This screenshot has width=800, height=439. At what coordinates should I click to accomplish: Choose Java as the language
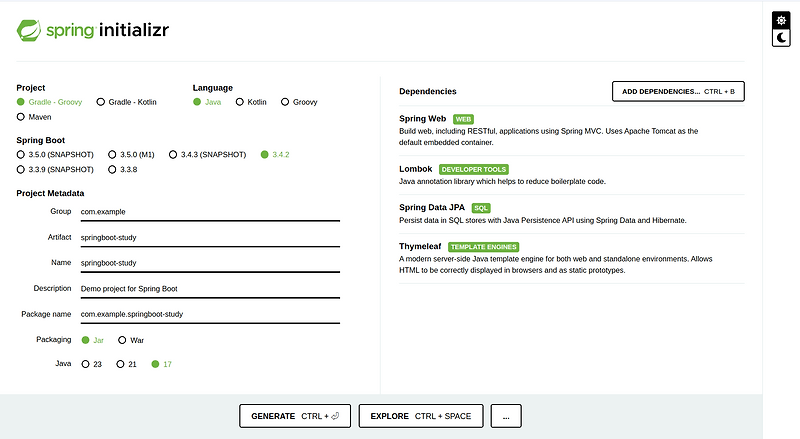(207, 102)
